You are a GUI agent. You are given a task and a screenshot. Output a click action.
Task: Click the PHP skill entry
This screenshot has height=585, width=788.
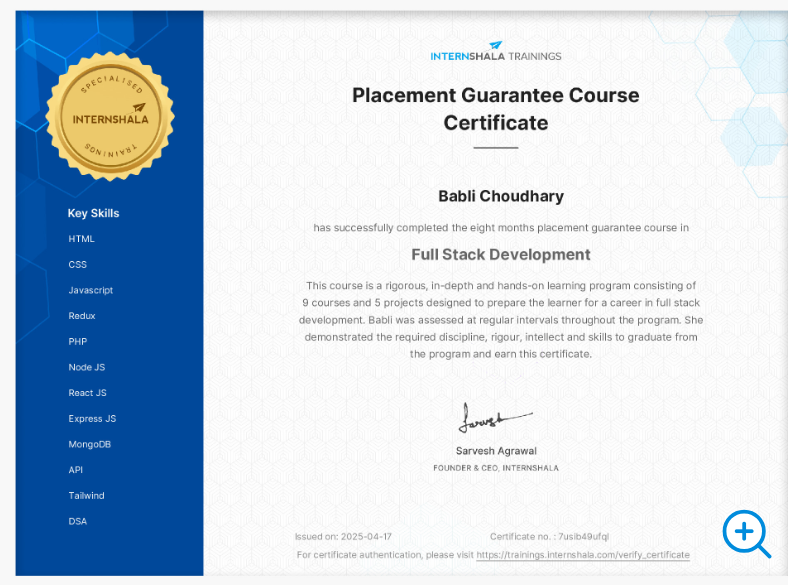pyautogui.click(x=78, y=341)
